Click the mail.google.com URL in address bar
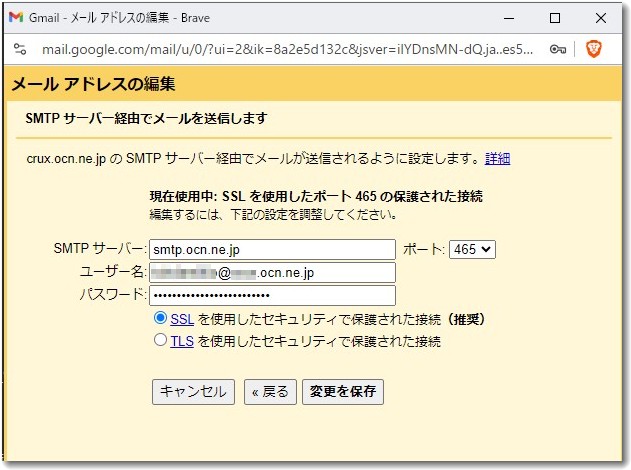The height and width of the screenshot is (470, 631). (287, 49)
